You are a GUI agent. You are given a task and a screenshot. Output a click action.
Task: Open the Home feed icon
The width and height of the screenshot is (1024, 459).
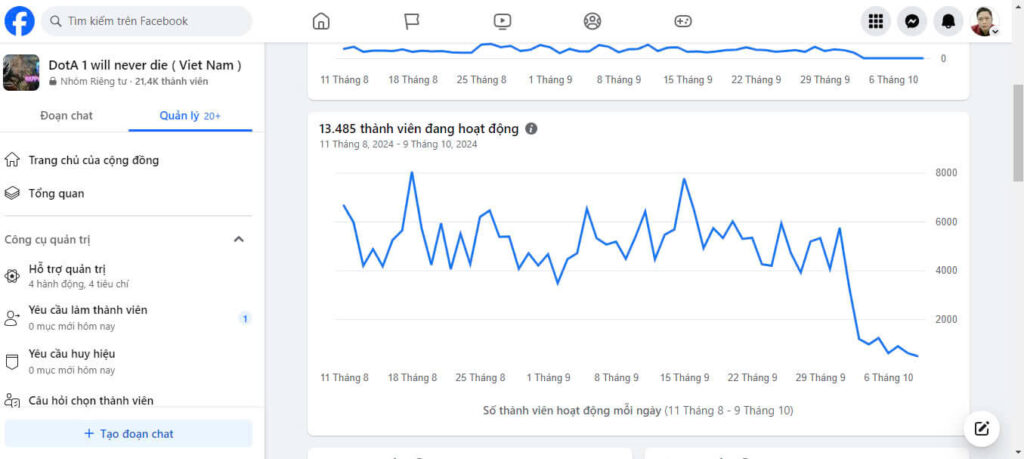pyautogui.click(x=321, y=21)
